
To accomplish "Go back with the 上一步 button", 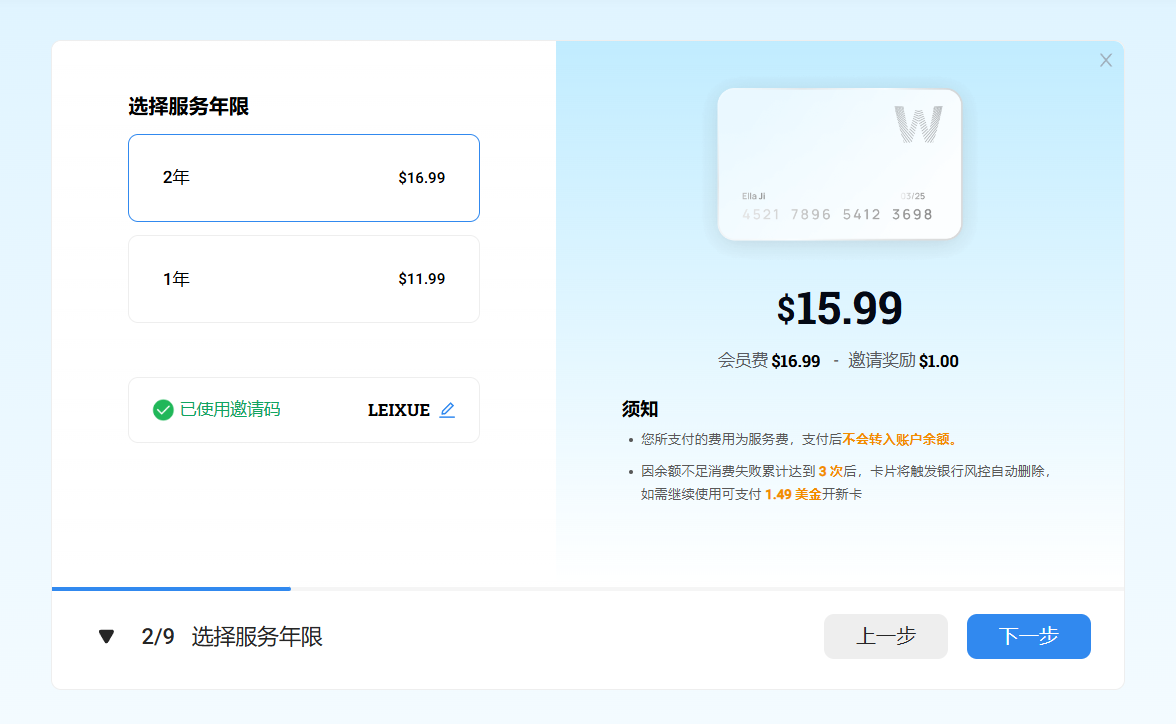I will [x=885, y=636].
